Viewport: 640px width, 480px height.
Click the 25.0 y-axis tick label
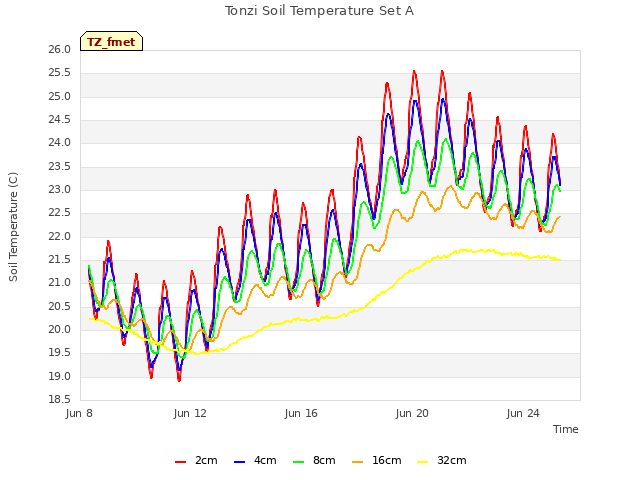60,97
